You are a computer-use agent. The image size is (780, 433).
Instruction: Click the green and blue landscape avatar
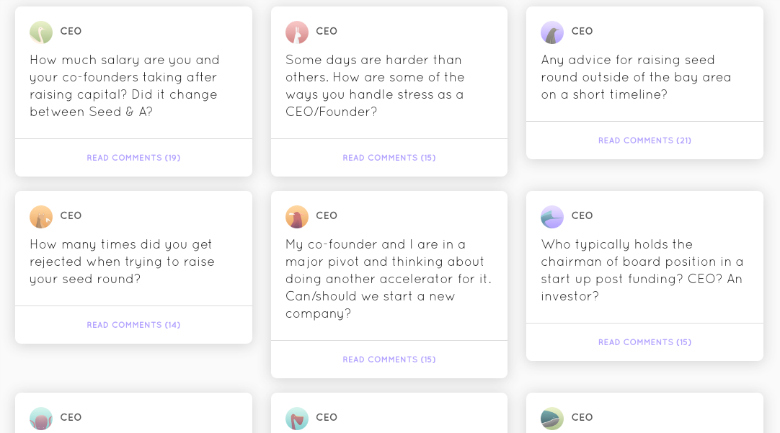coord(552,418)
